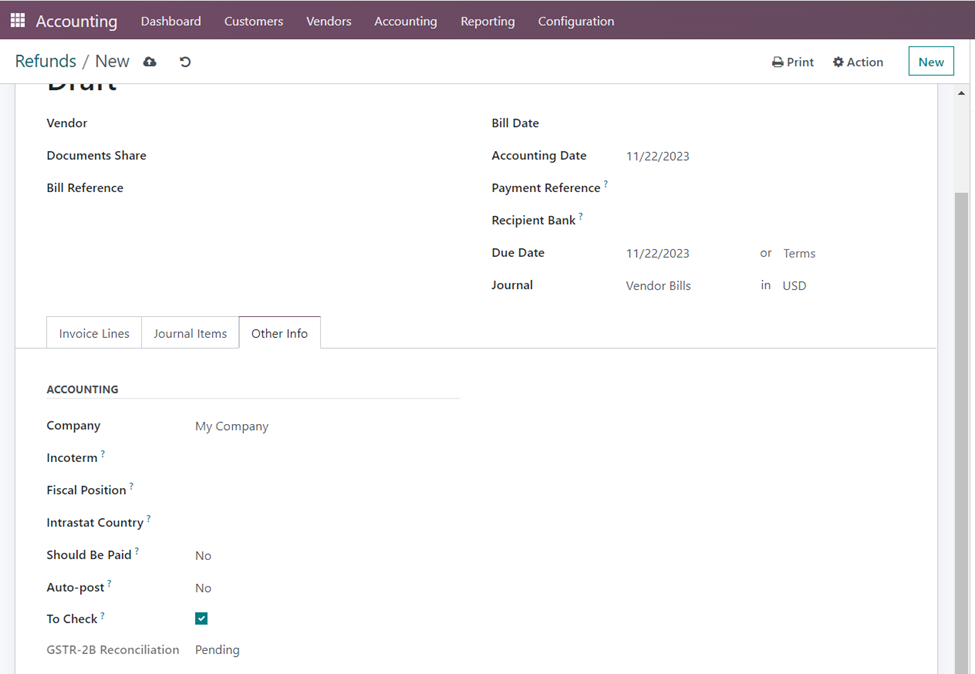975x674 pixels.
Task: Click the discard changes undo icon
Action: 185,62
